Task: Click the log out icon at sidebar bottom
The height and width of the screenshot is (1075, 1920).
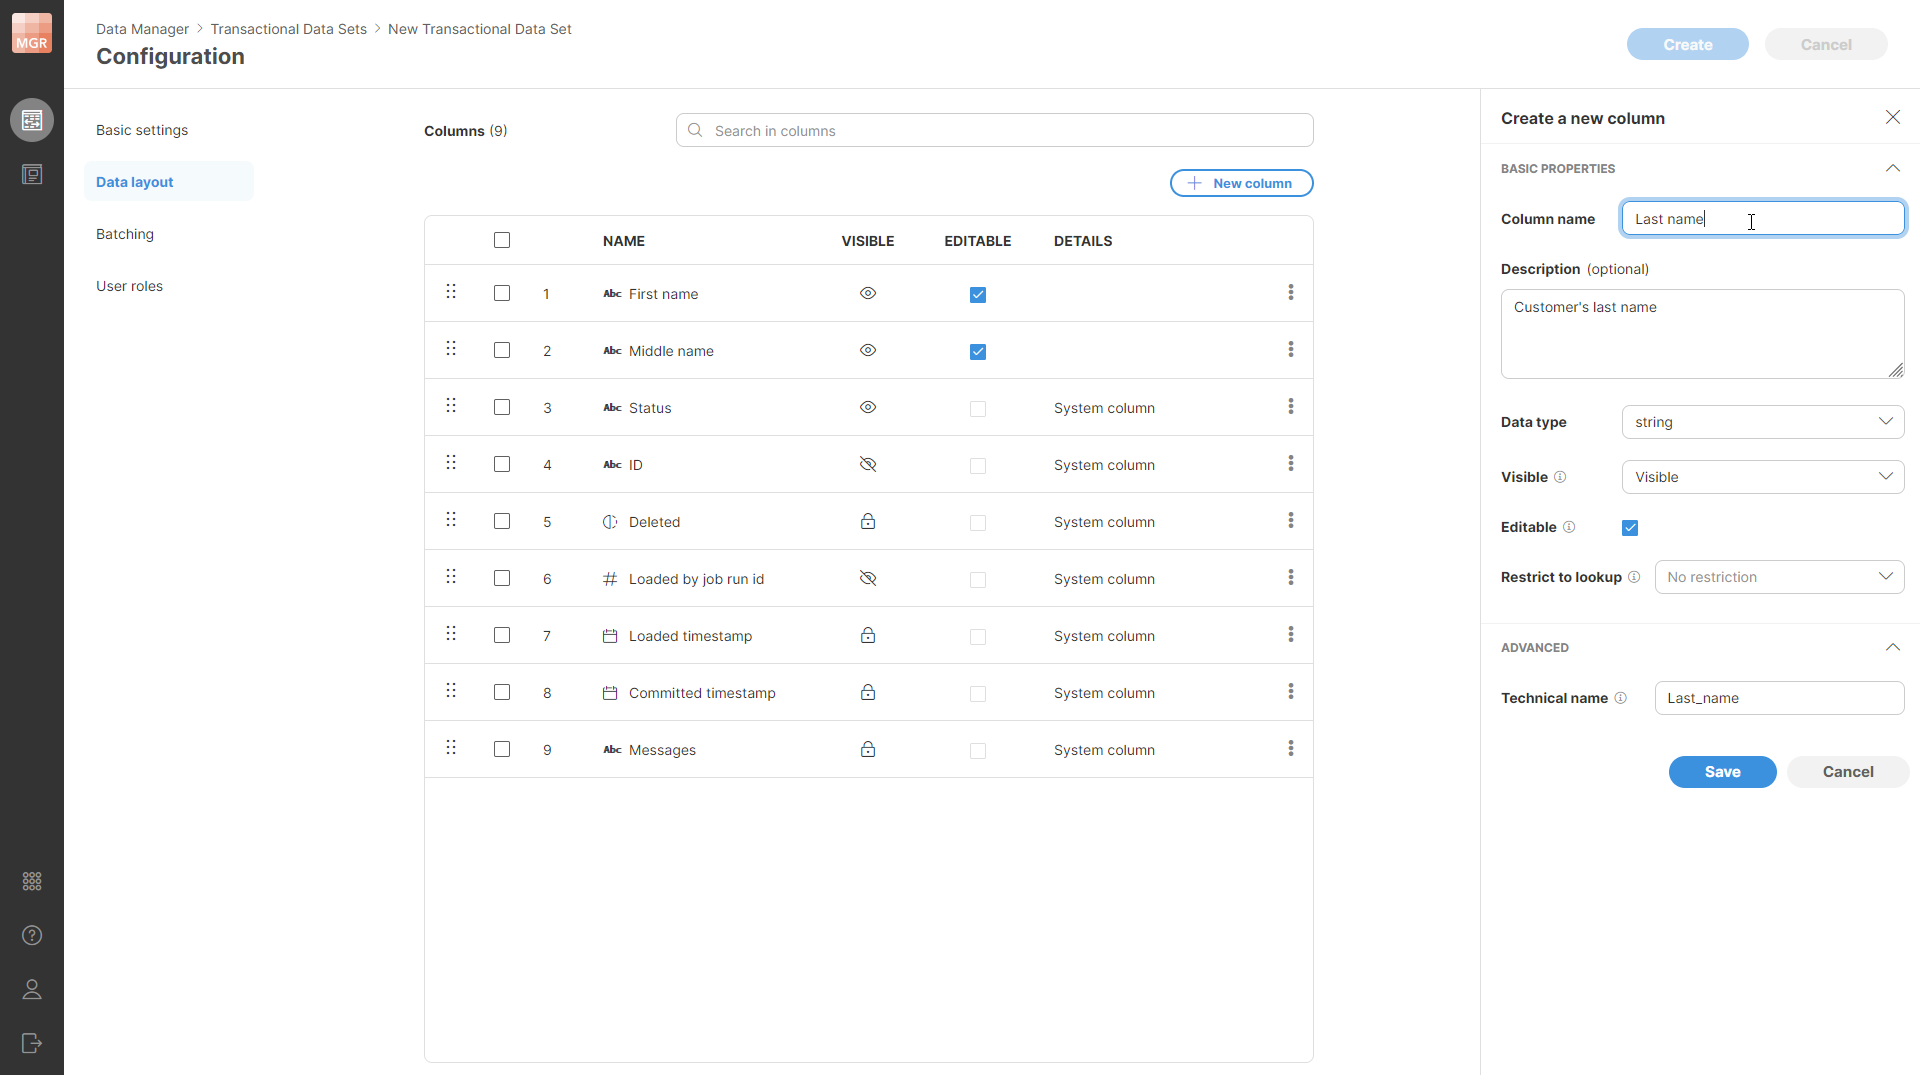Action: click(x=32, y=1043)
